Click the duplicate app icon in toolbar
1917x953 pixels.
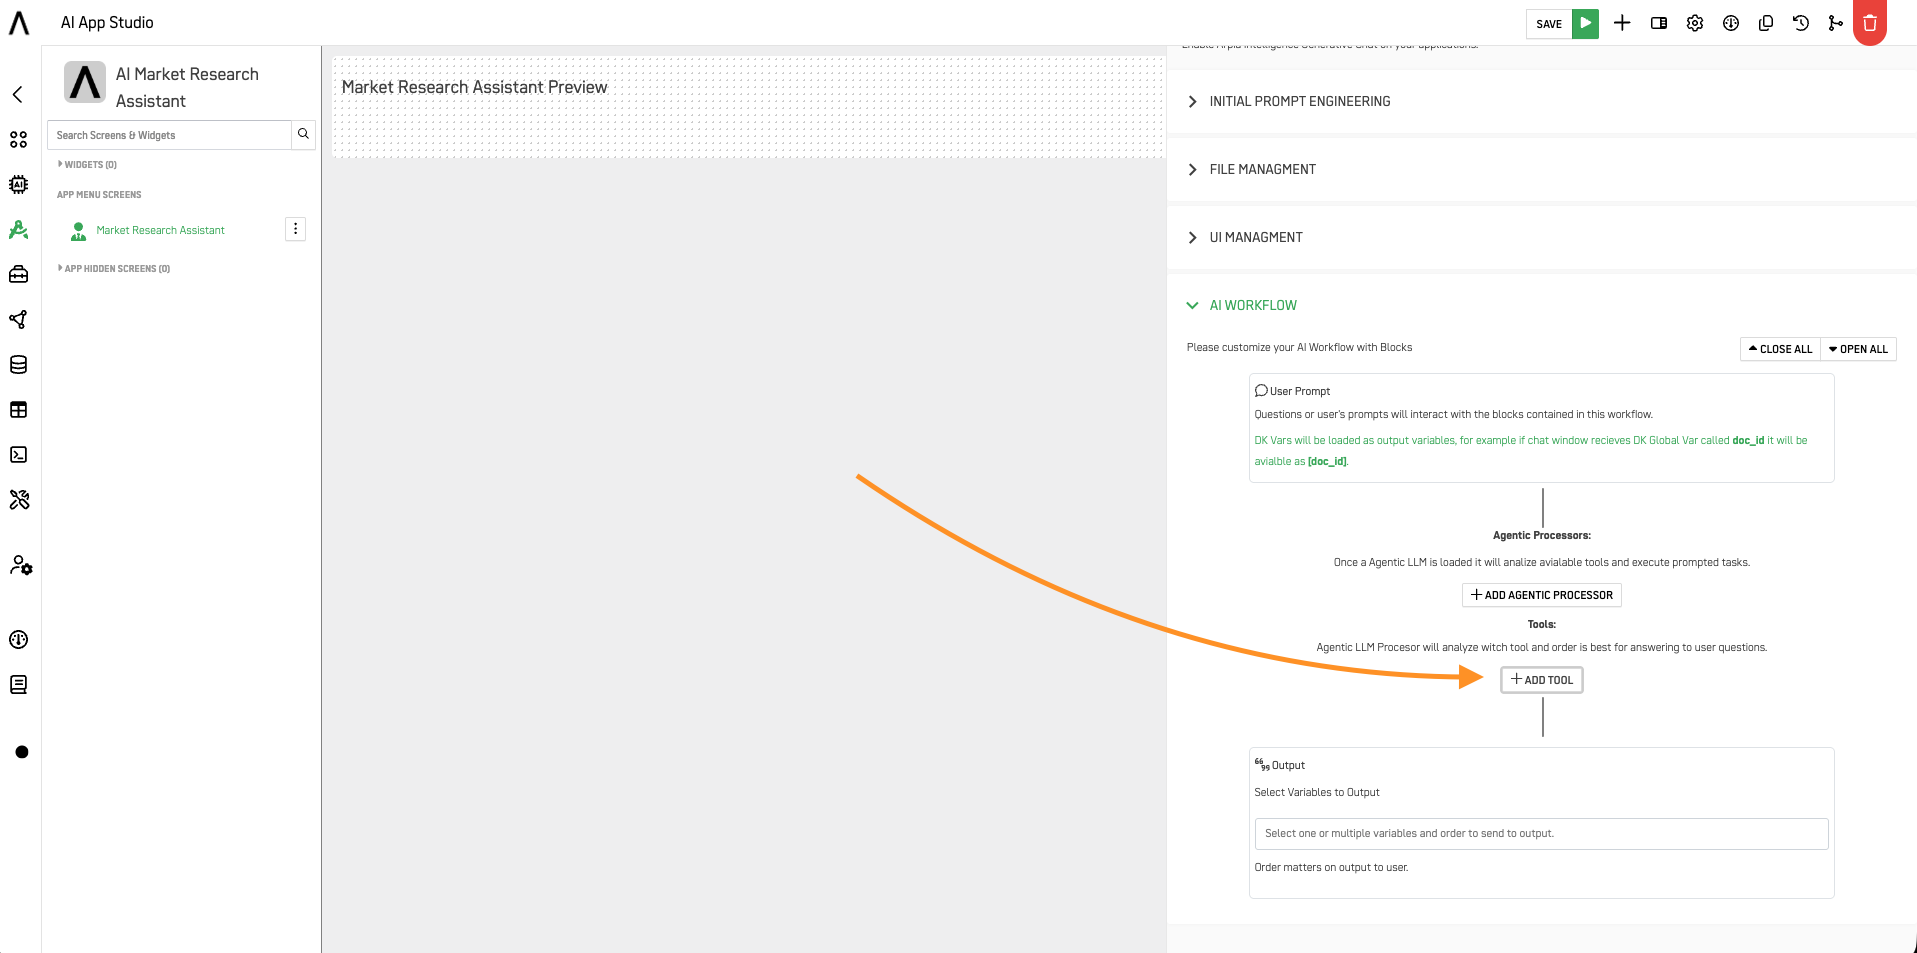1765,22
